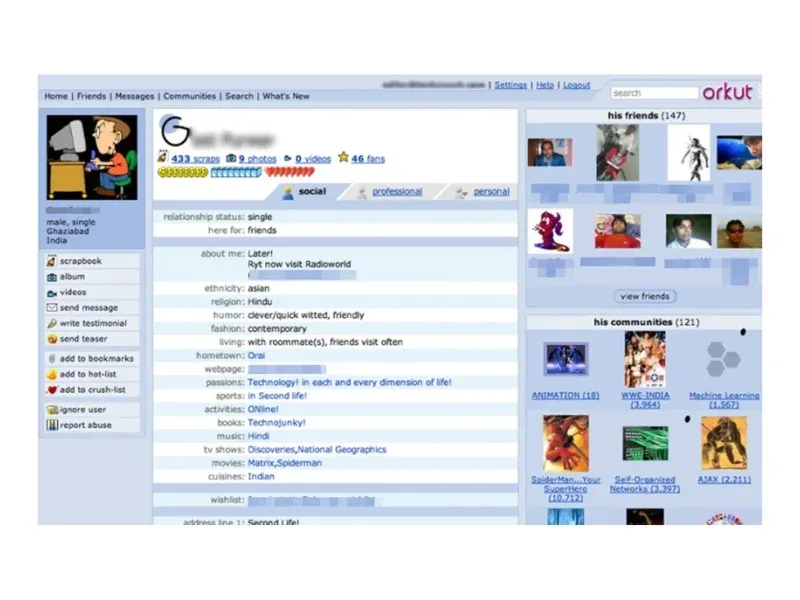This screenshot has width=800, height=600.
Task: Click the blue ice cube cool rating icons
Action: coord(236,172)
